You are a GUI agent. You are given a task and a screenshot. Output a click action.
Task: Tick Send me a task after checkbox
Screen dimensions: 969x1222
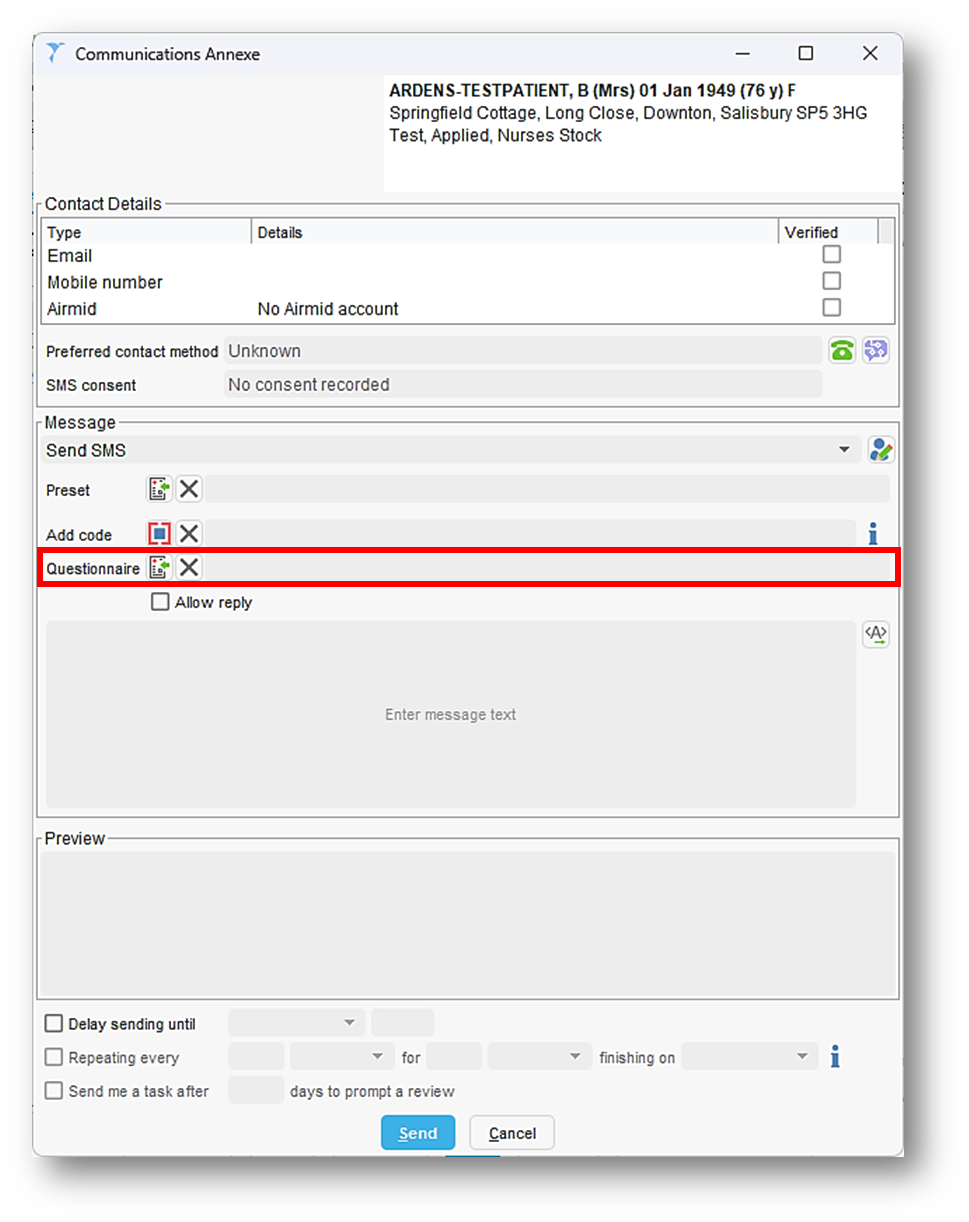pos(54,1091)
